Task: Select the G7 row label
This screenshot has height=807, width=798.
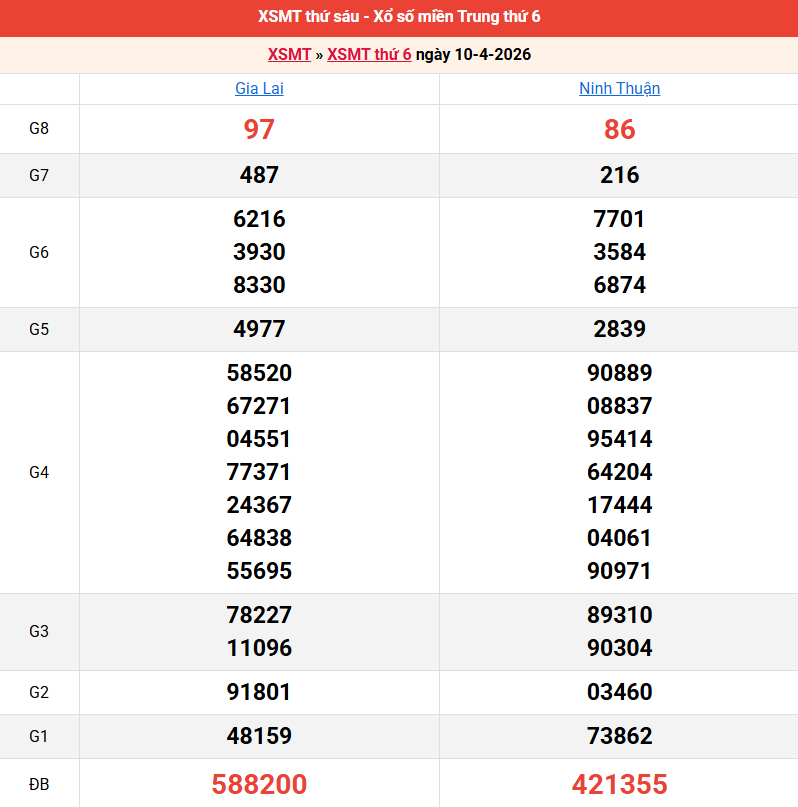Action: pos(39,175)
